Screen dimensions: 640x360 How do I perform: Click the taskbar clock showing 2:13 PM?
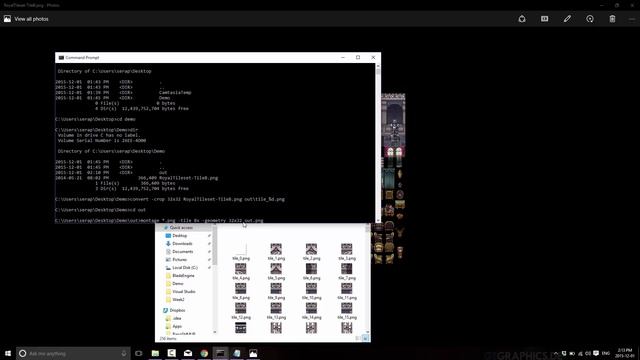click(x=625, y=353)
